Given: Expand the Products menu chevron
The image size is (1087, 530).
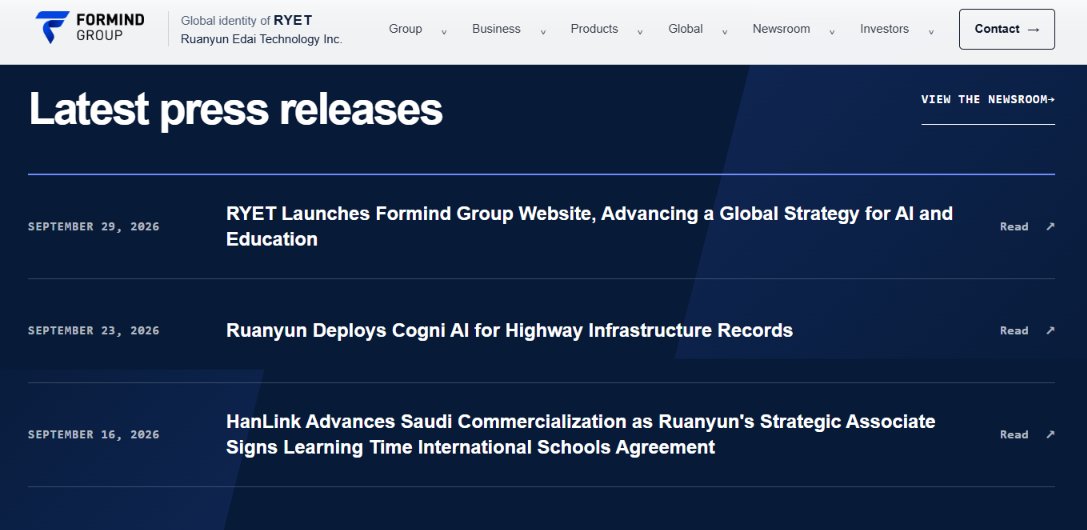Looking at the screenshot, I should [640, 32].
